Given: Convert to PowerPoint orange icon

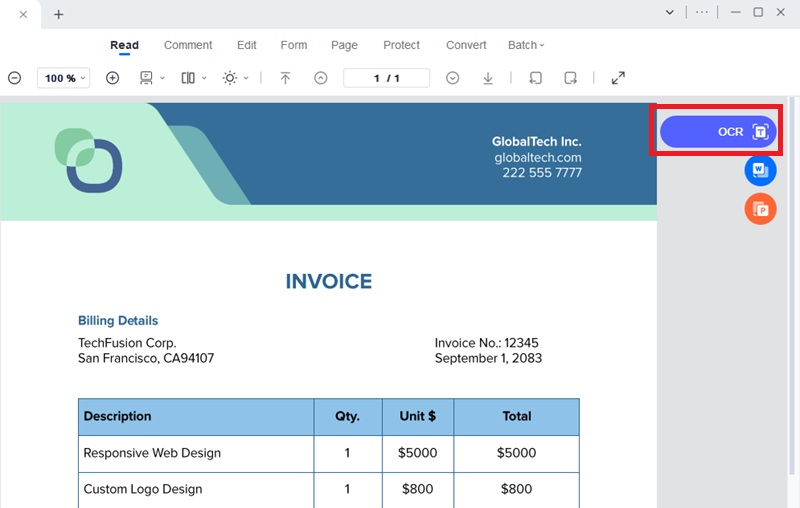Looking at the screenshot, I should click(x=760, y=209).
